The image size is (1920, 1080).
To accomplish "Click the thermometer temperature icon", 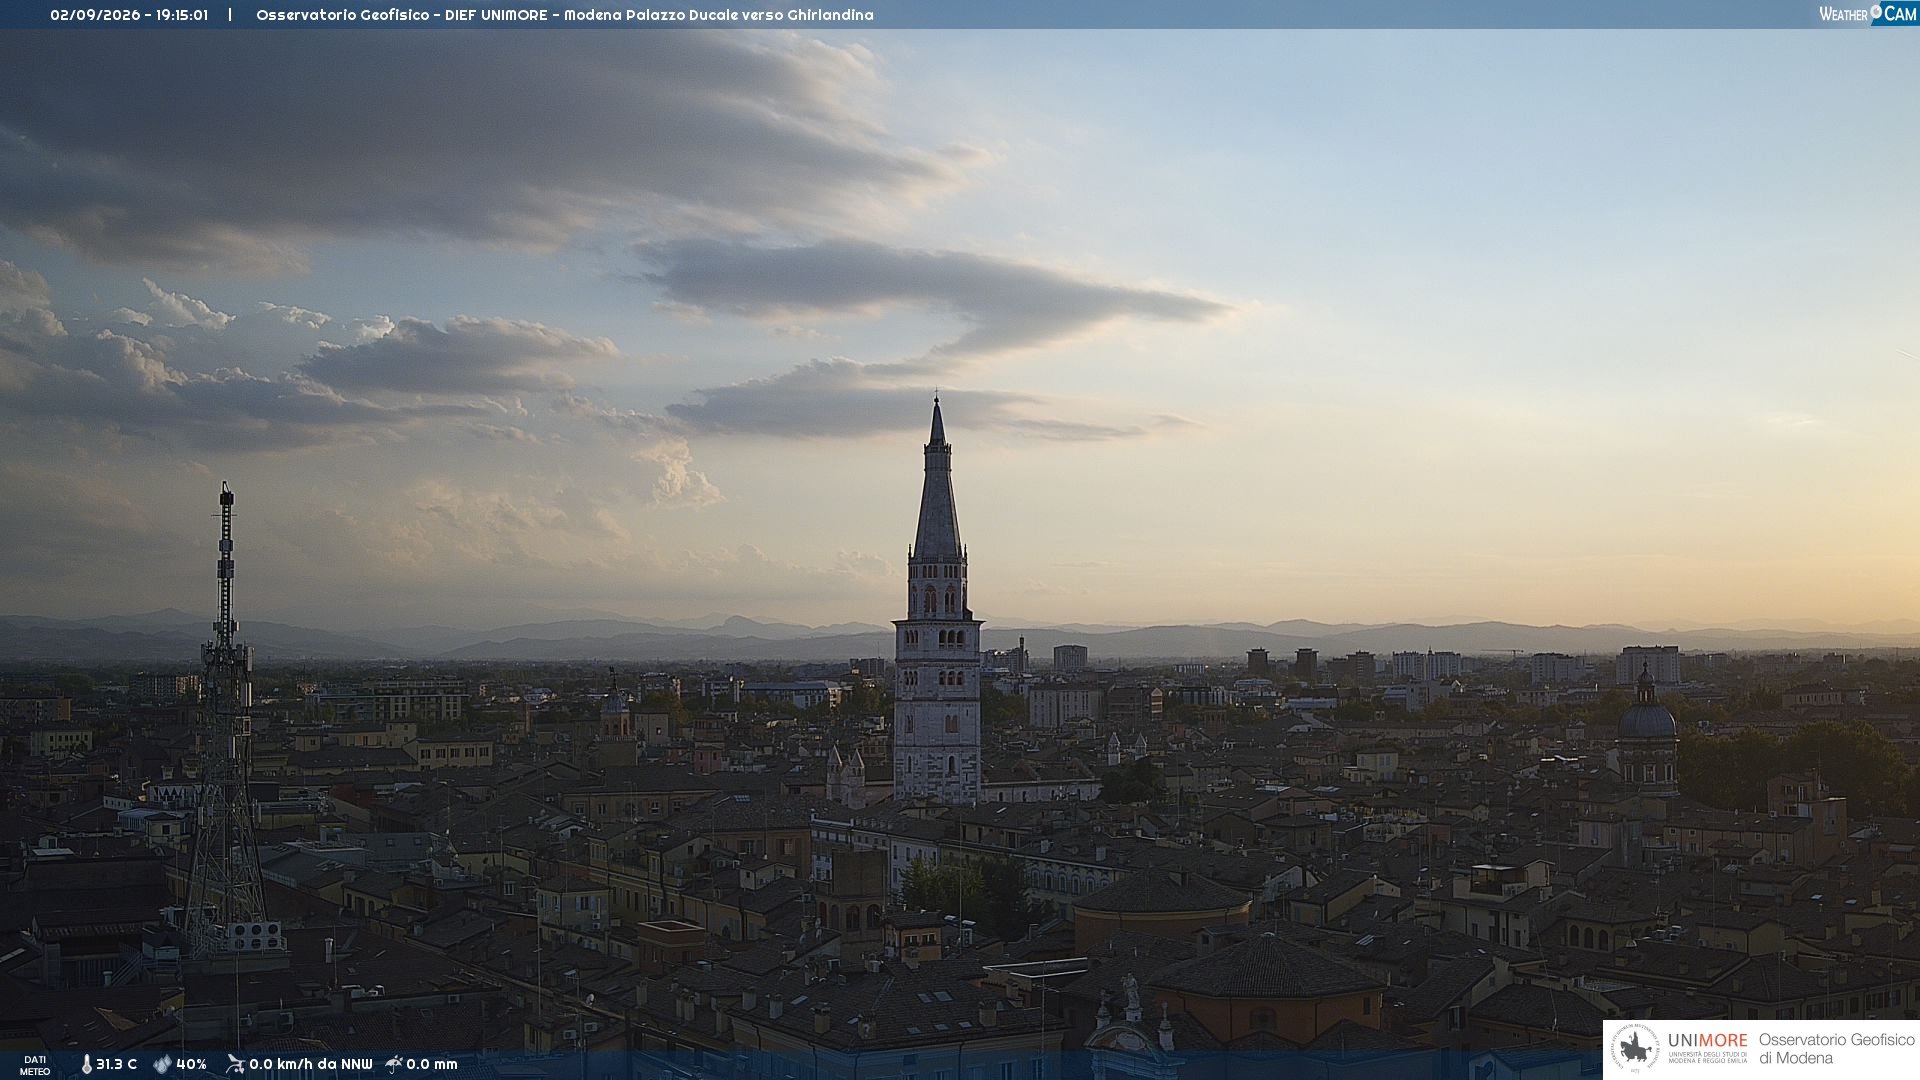I will tap(86, 1065).
